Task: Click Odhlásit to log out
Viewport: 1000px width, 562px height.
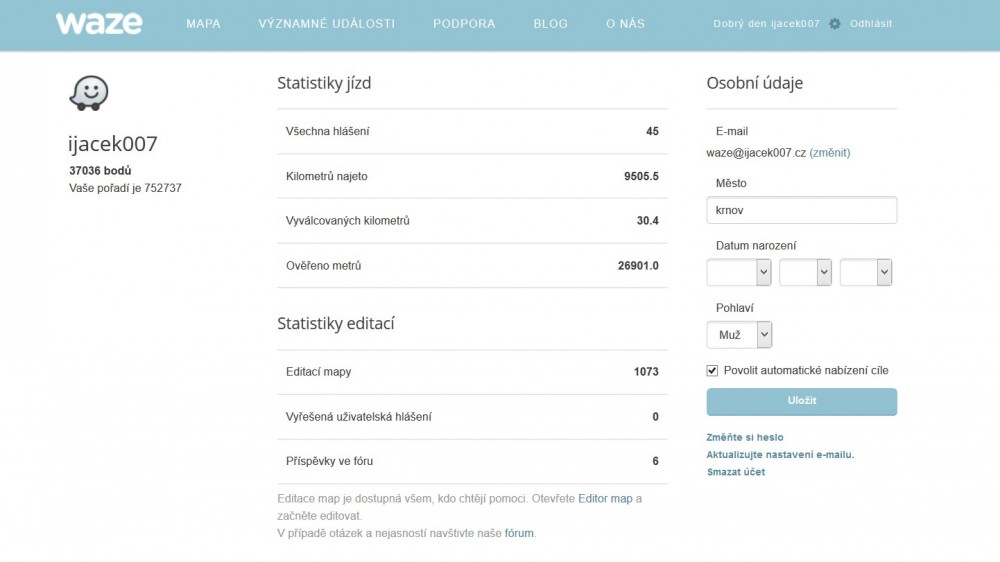Action: [871, 24]
